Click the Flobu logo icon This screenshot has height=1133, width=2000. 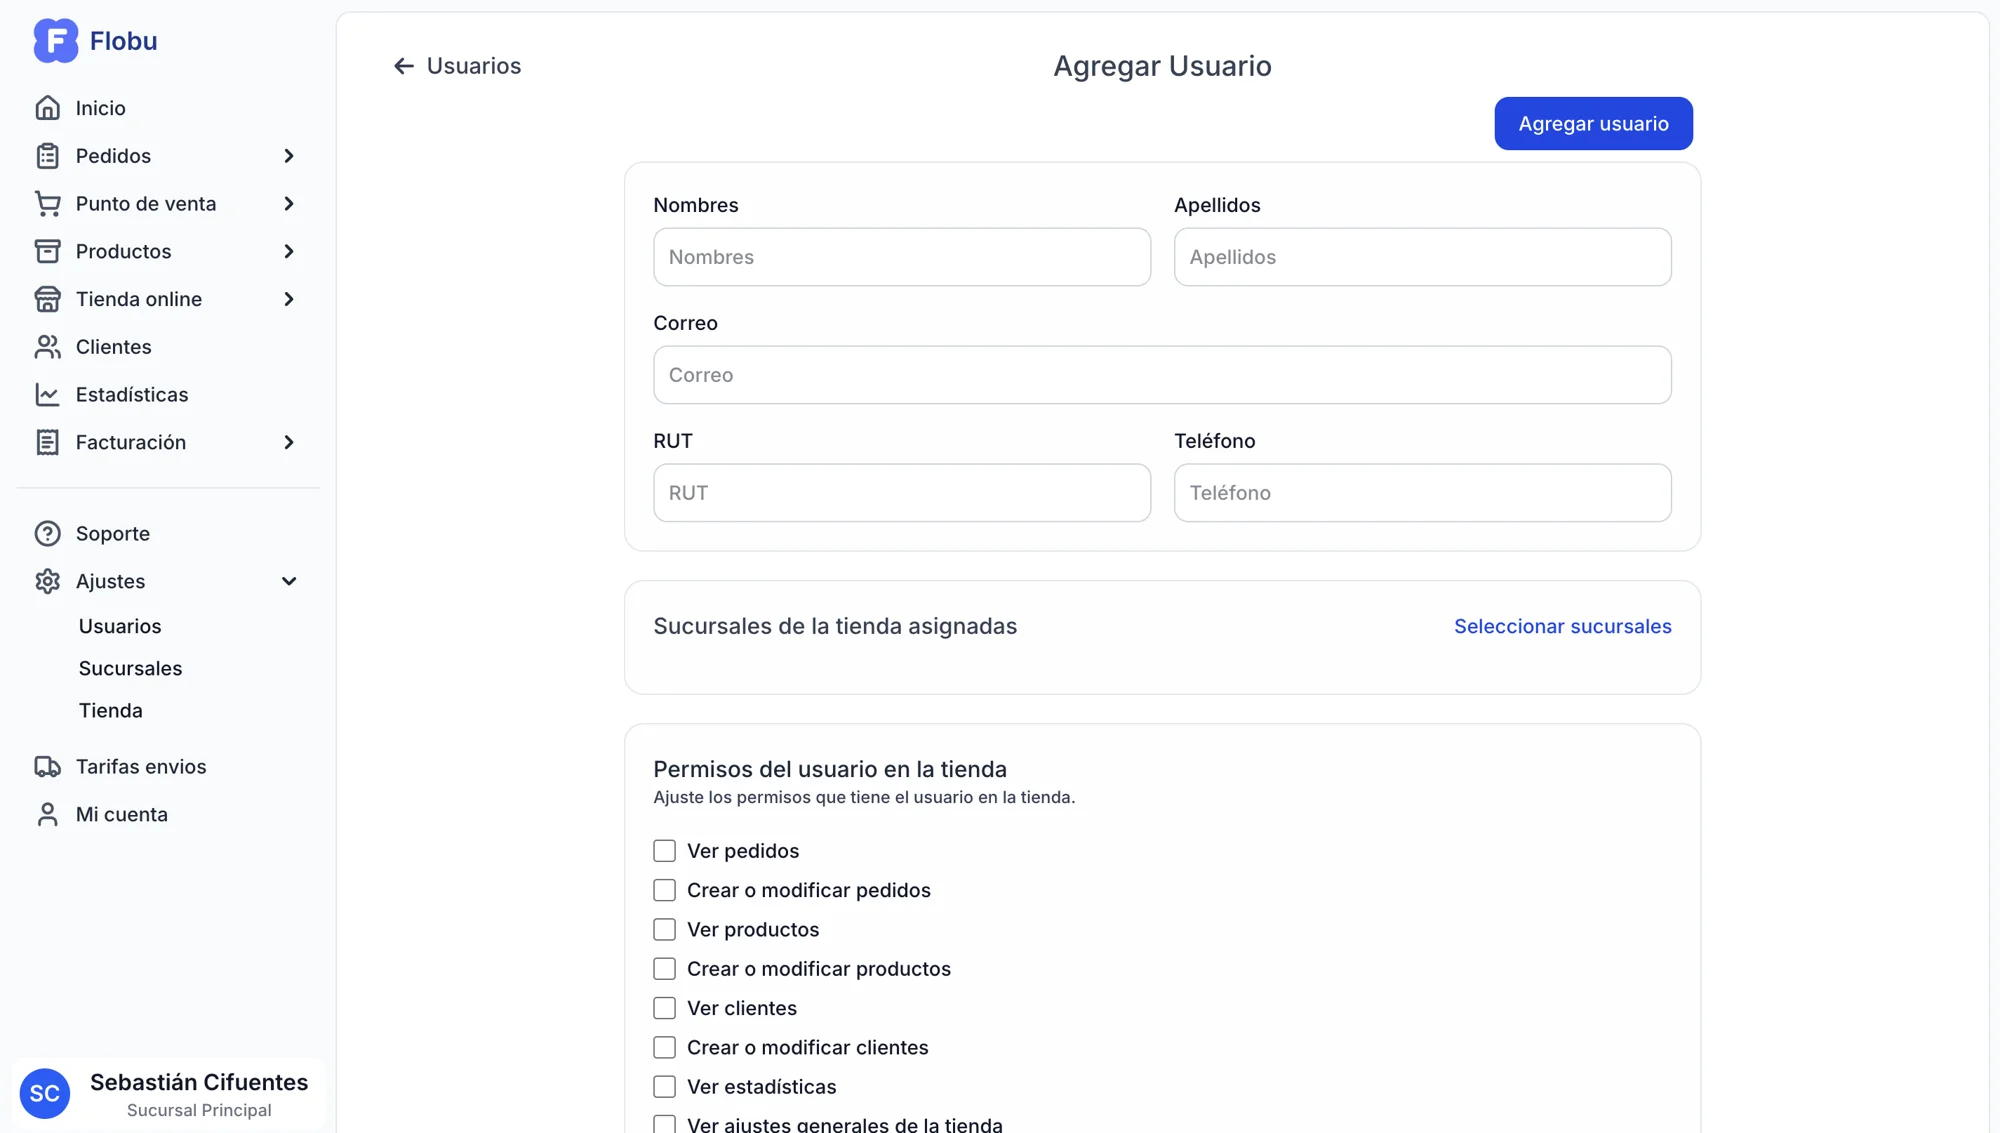pyautogui.click(x=55, y=41)
